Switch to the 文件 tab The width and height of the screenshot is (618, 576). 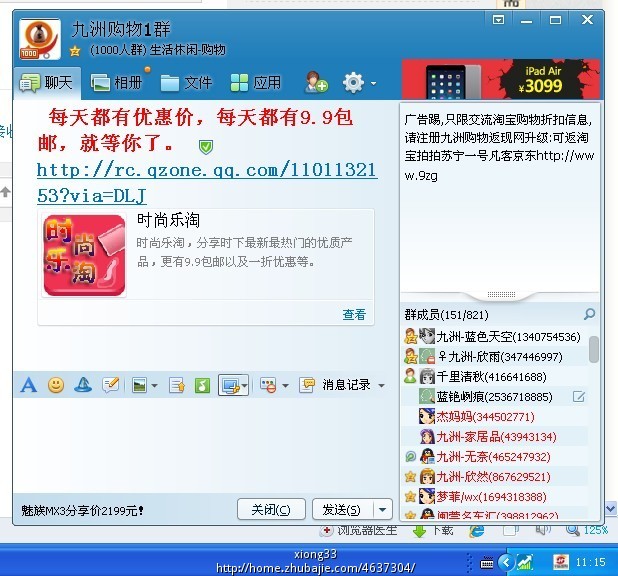[186, 83]
